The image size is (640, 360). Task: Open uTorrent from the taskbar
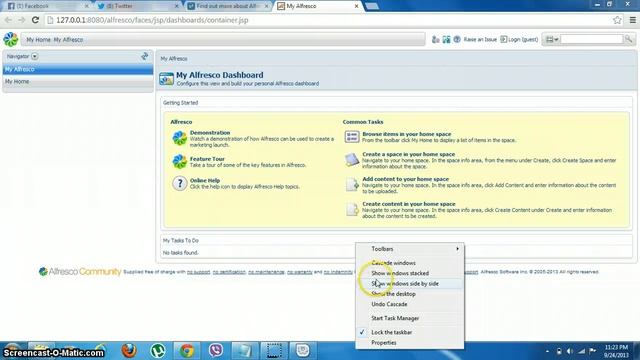coord(158,351)
